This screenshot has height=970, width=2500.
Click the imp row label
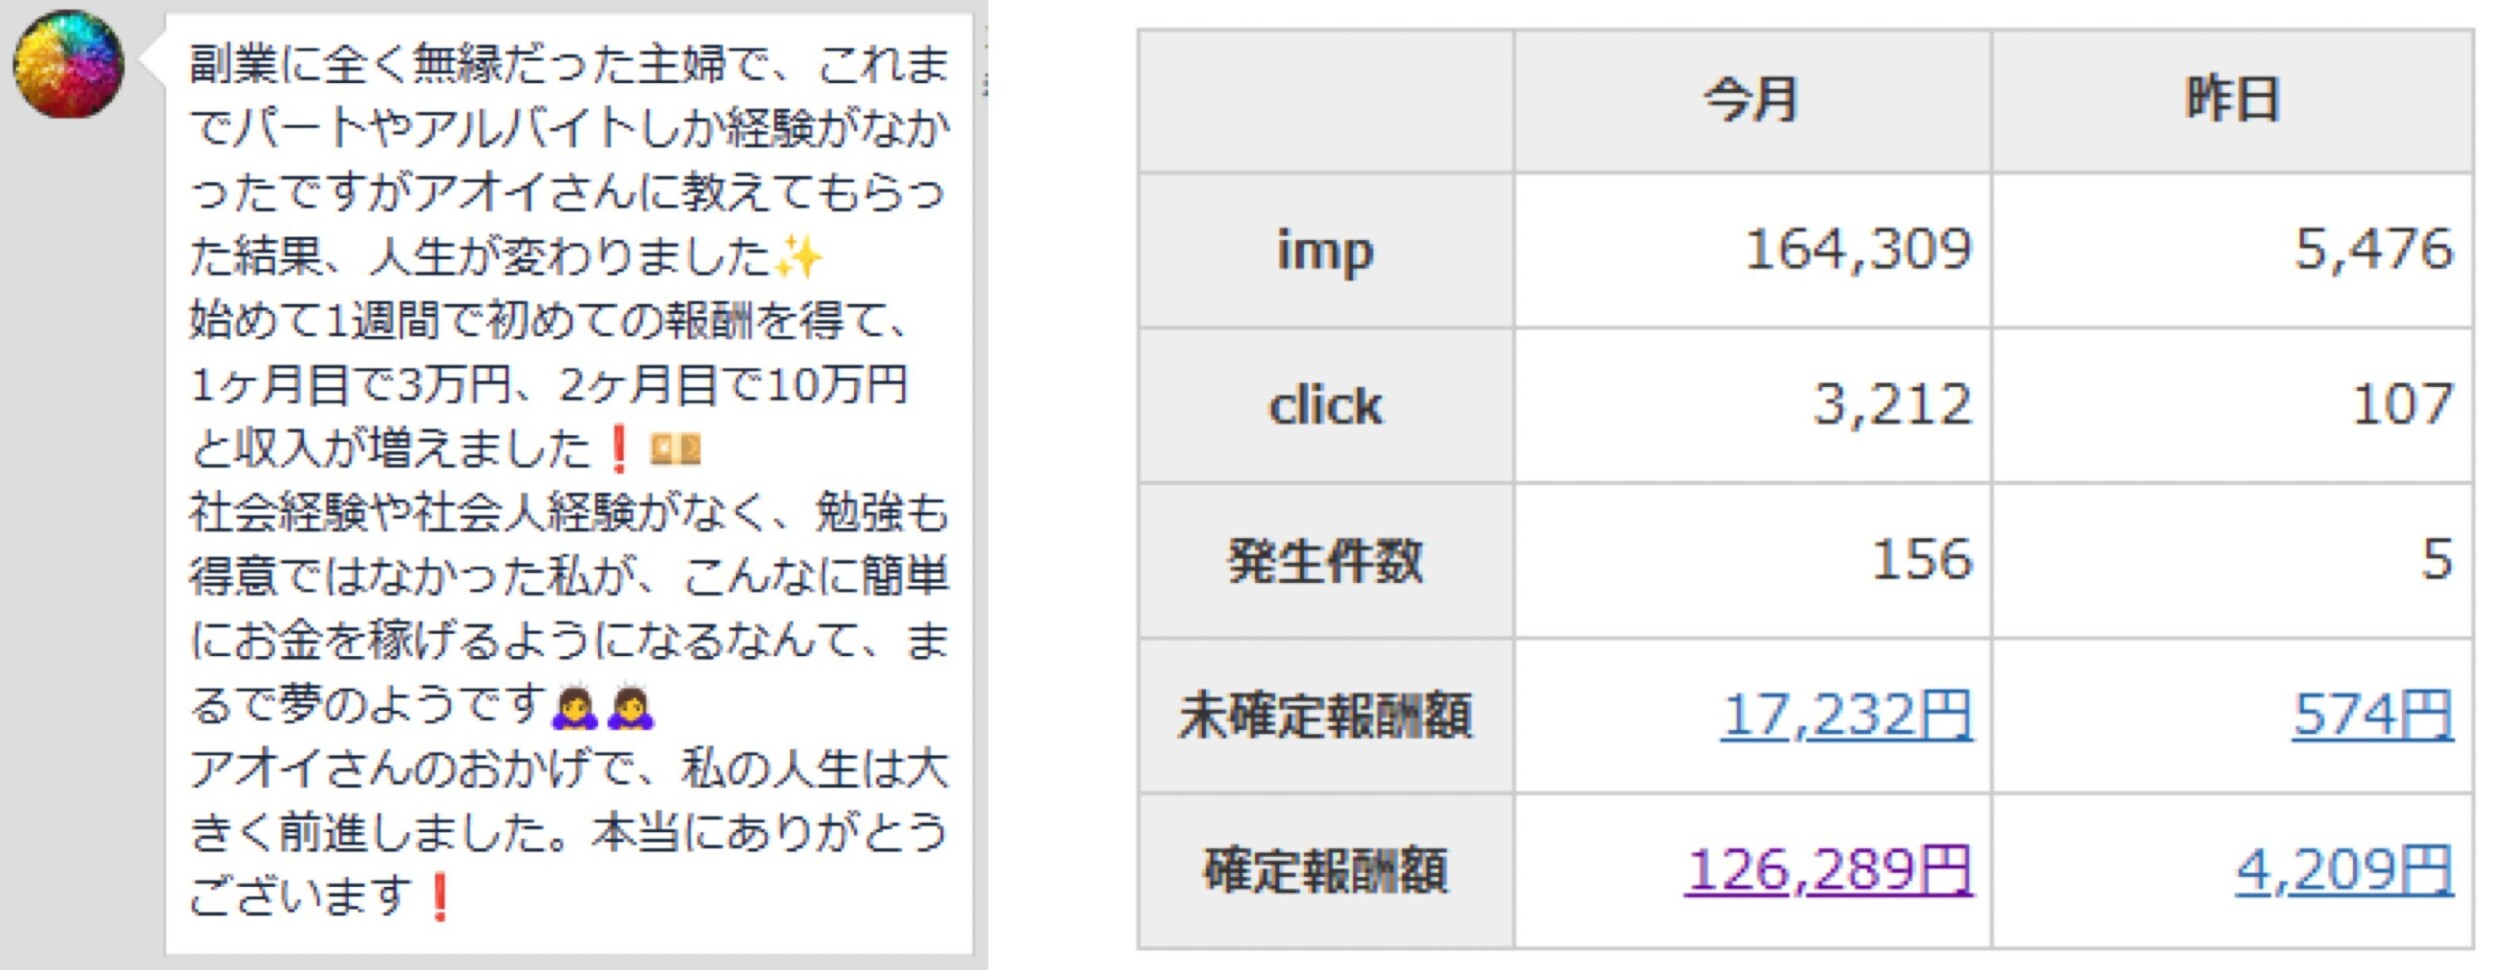pos(1325,251)
